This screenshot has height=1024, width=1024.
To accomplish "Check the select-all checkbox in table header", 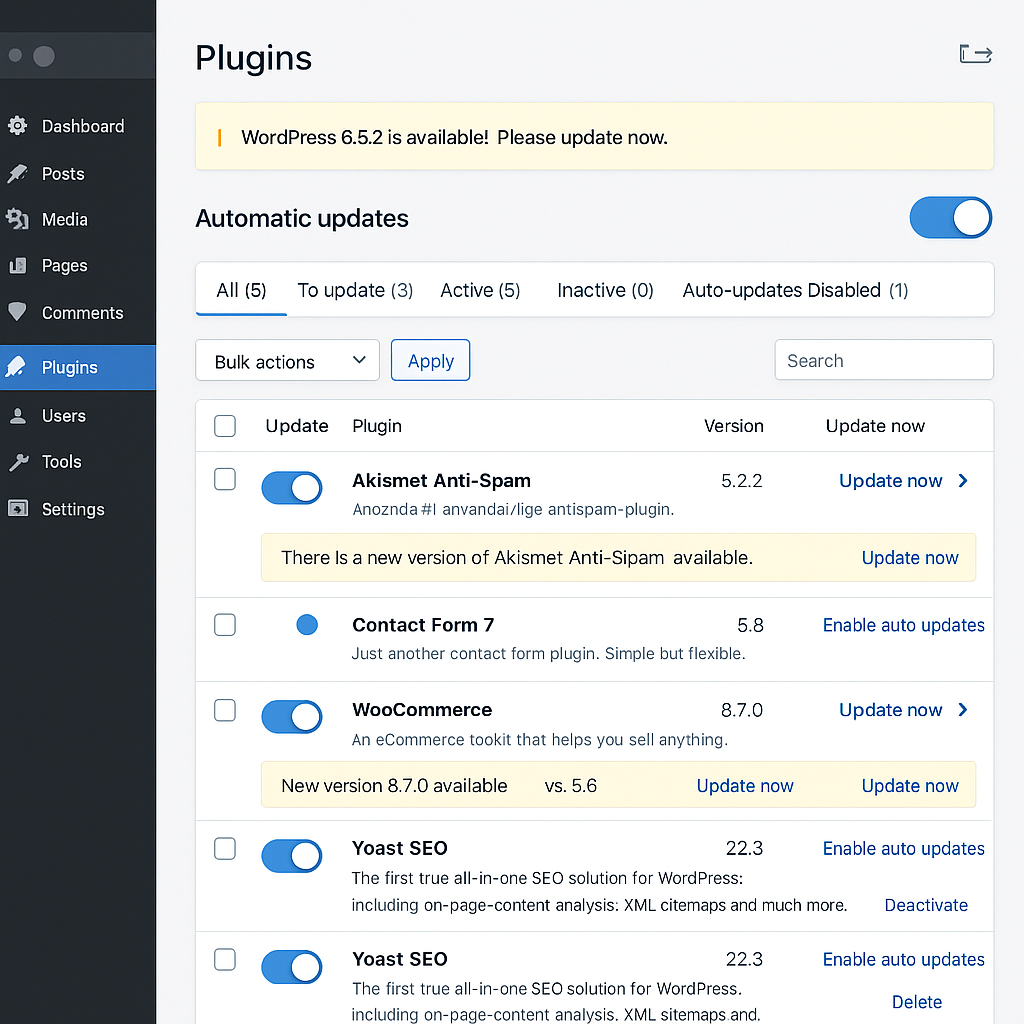I will click(x=225, y=426).
